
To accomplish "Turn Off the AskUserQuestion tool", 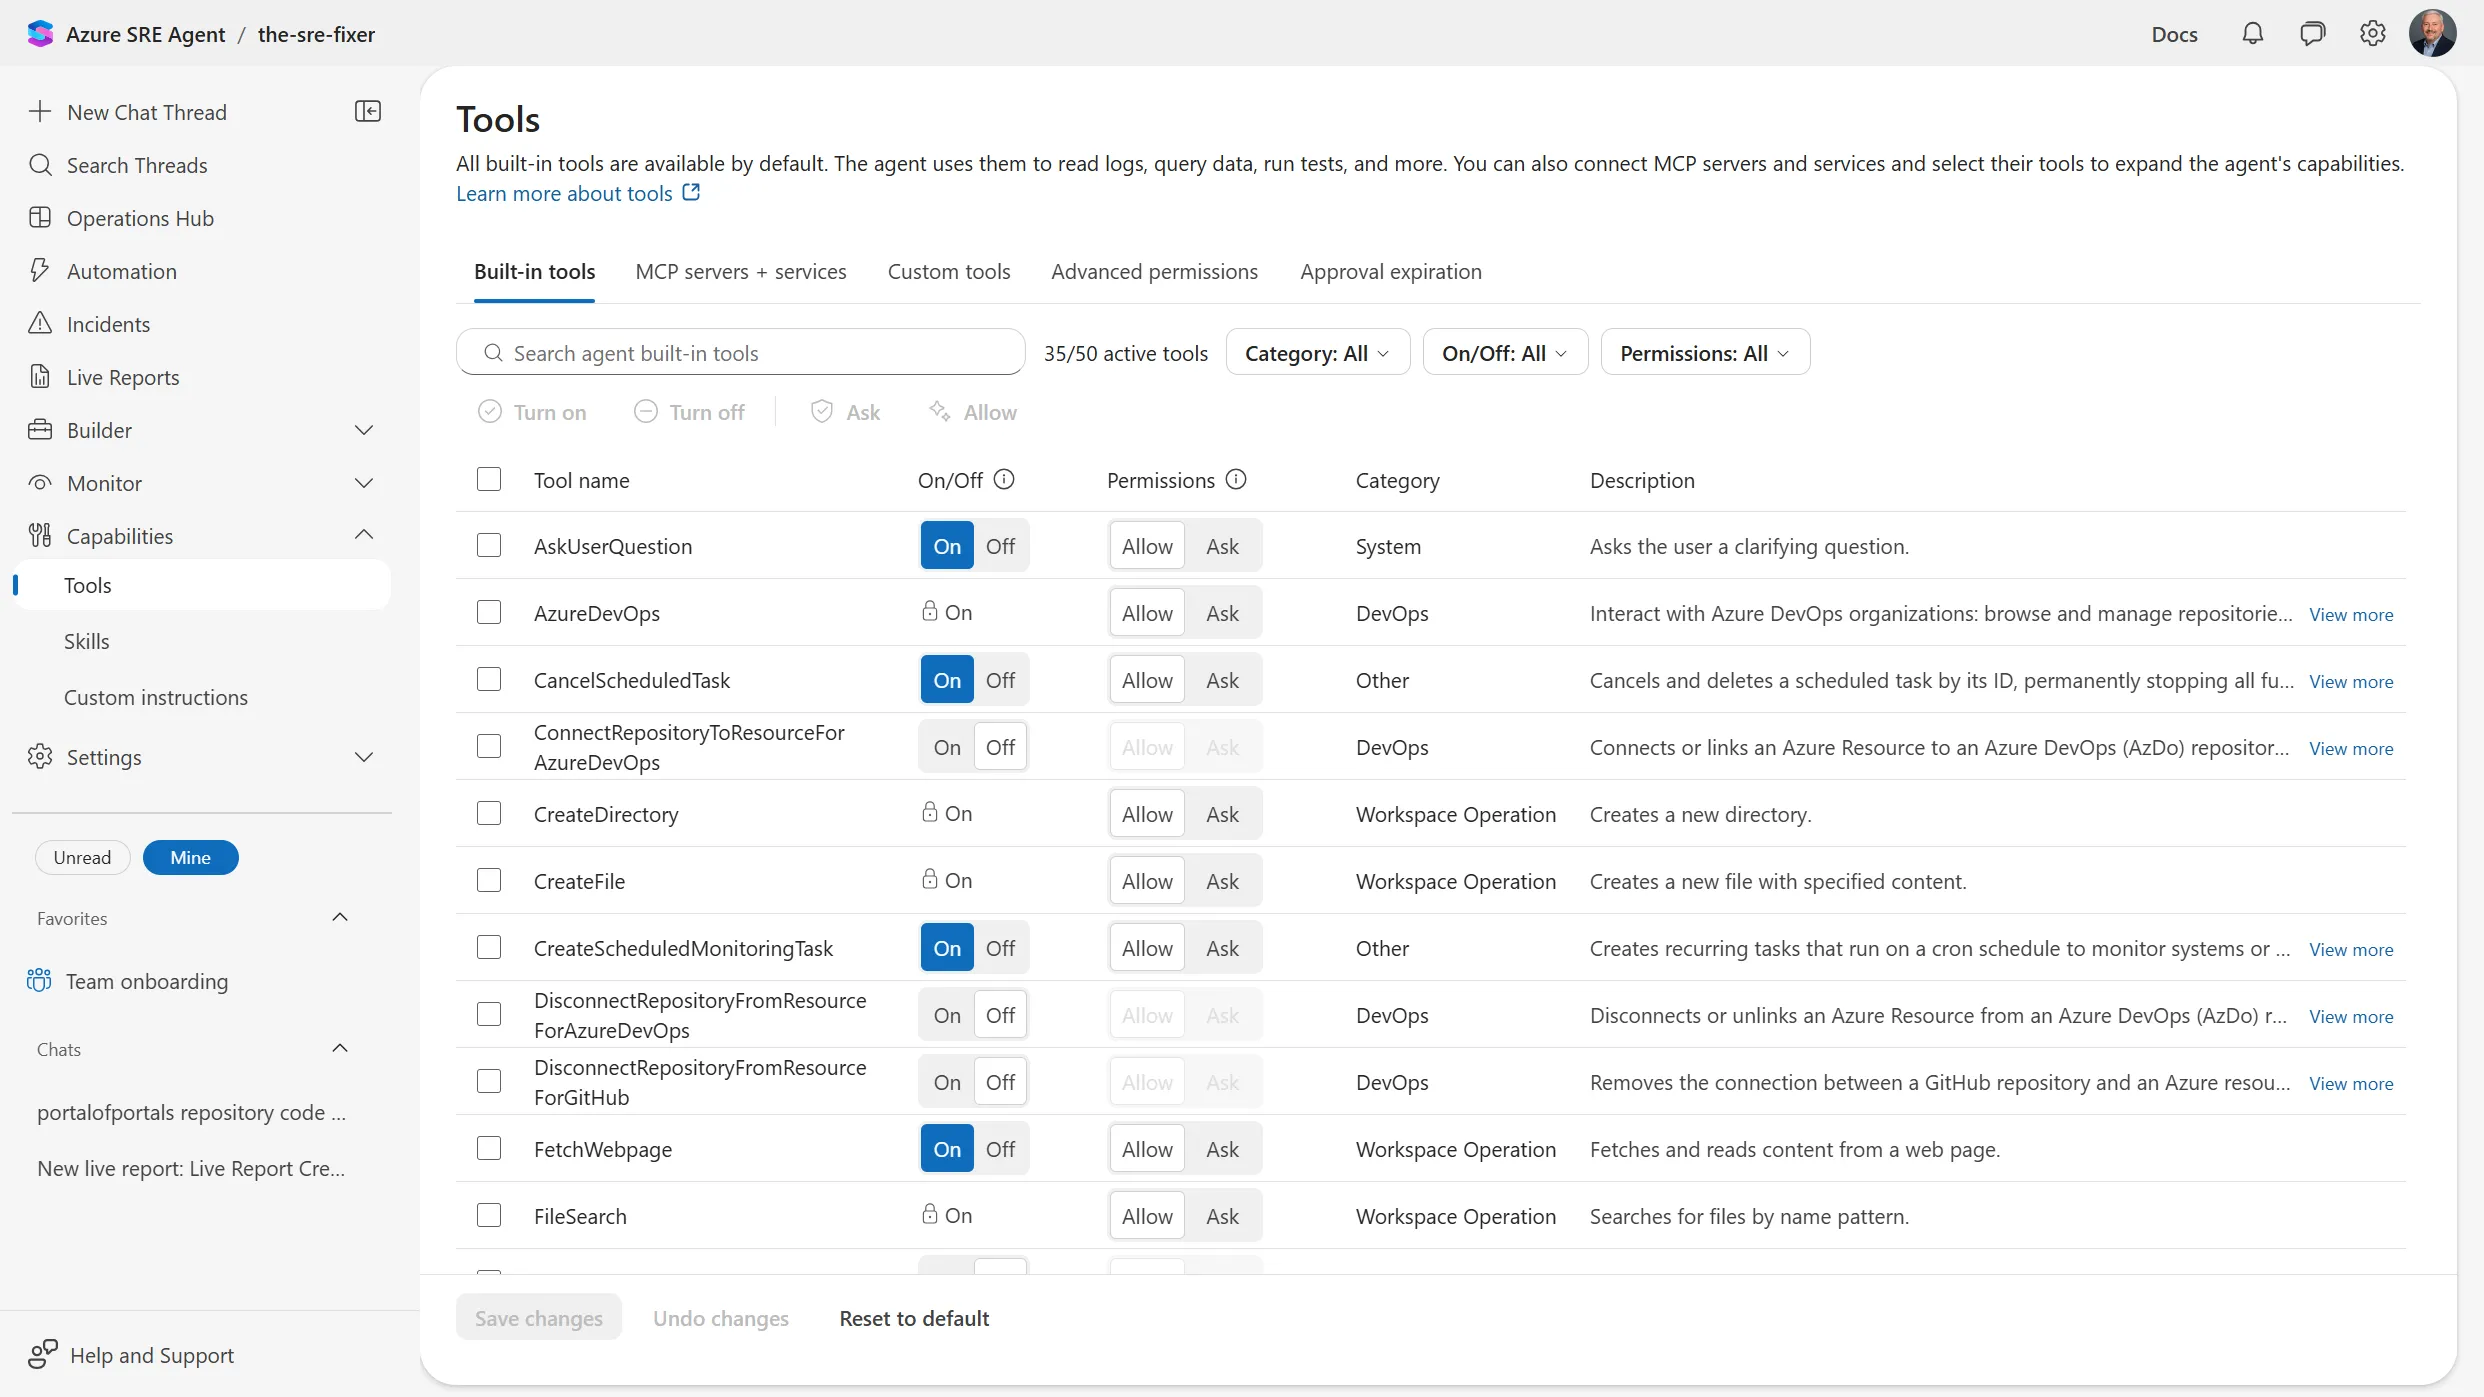I will pos(1000,546).
